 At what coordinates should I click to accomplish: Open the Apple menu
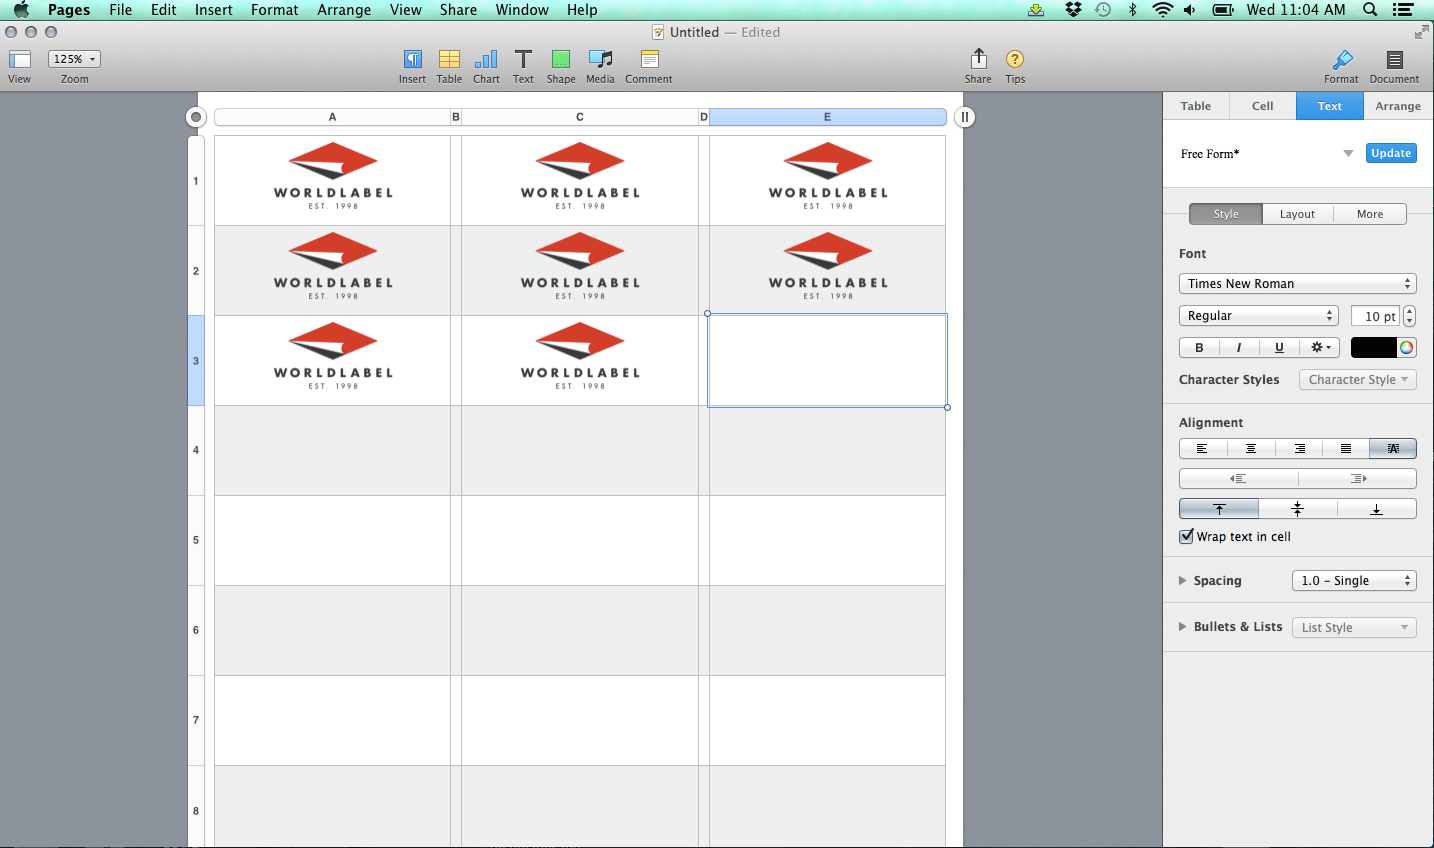[21, 9]
